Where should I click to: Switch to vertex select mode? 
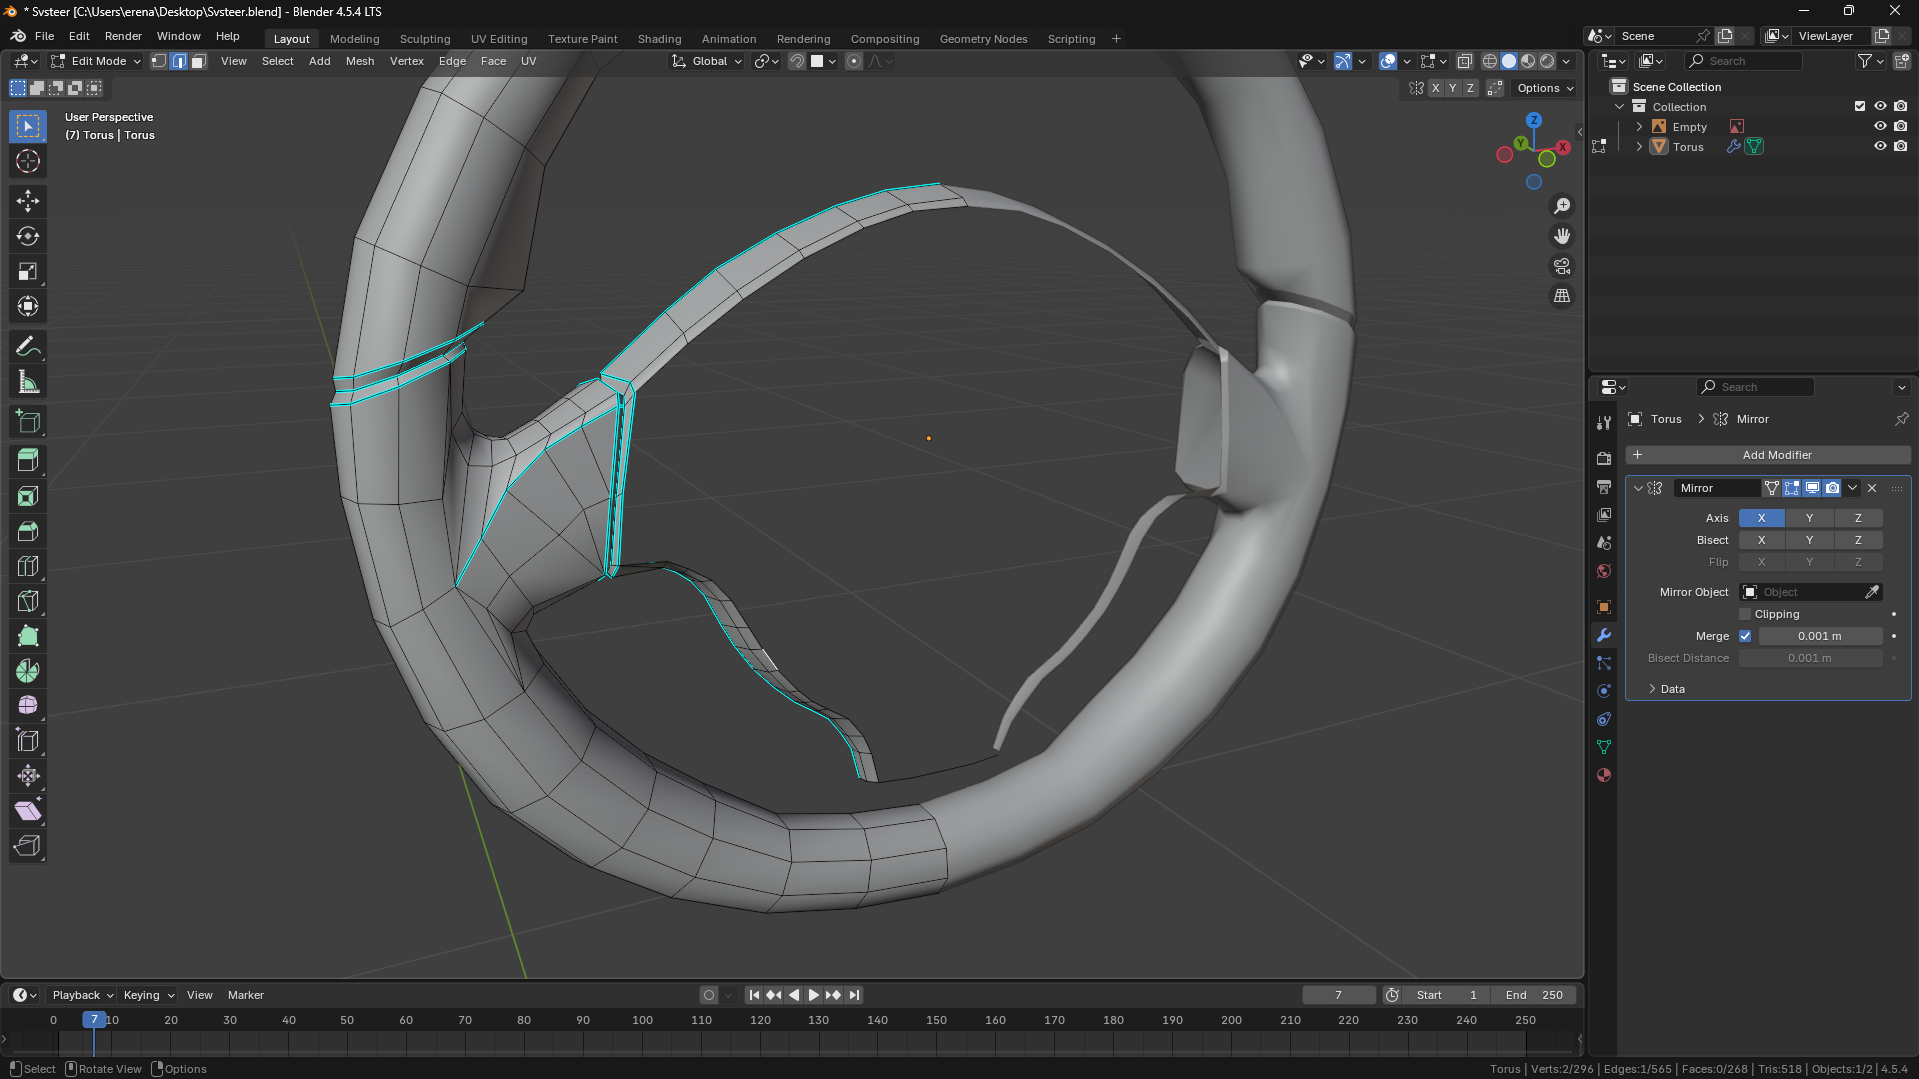159,61
